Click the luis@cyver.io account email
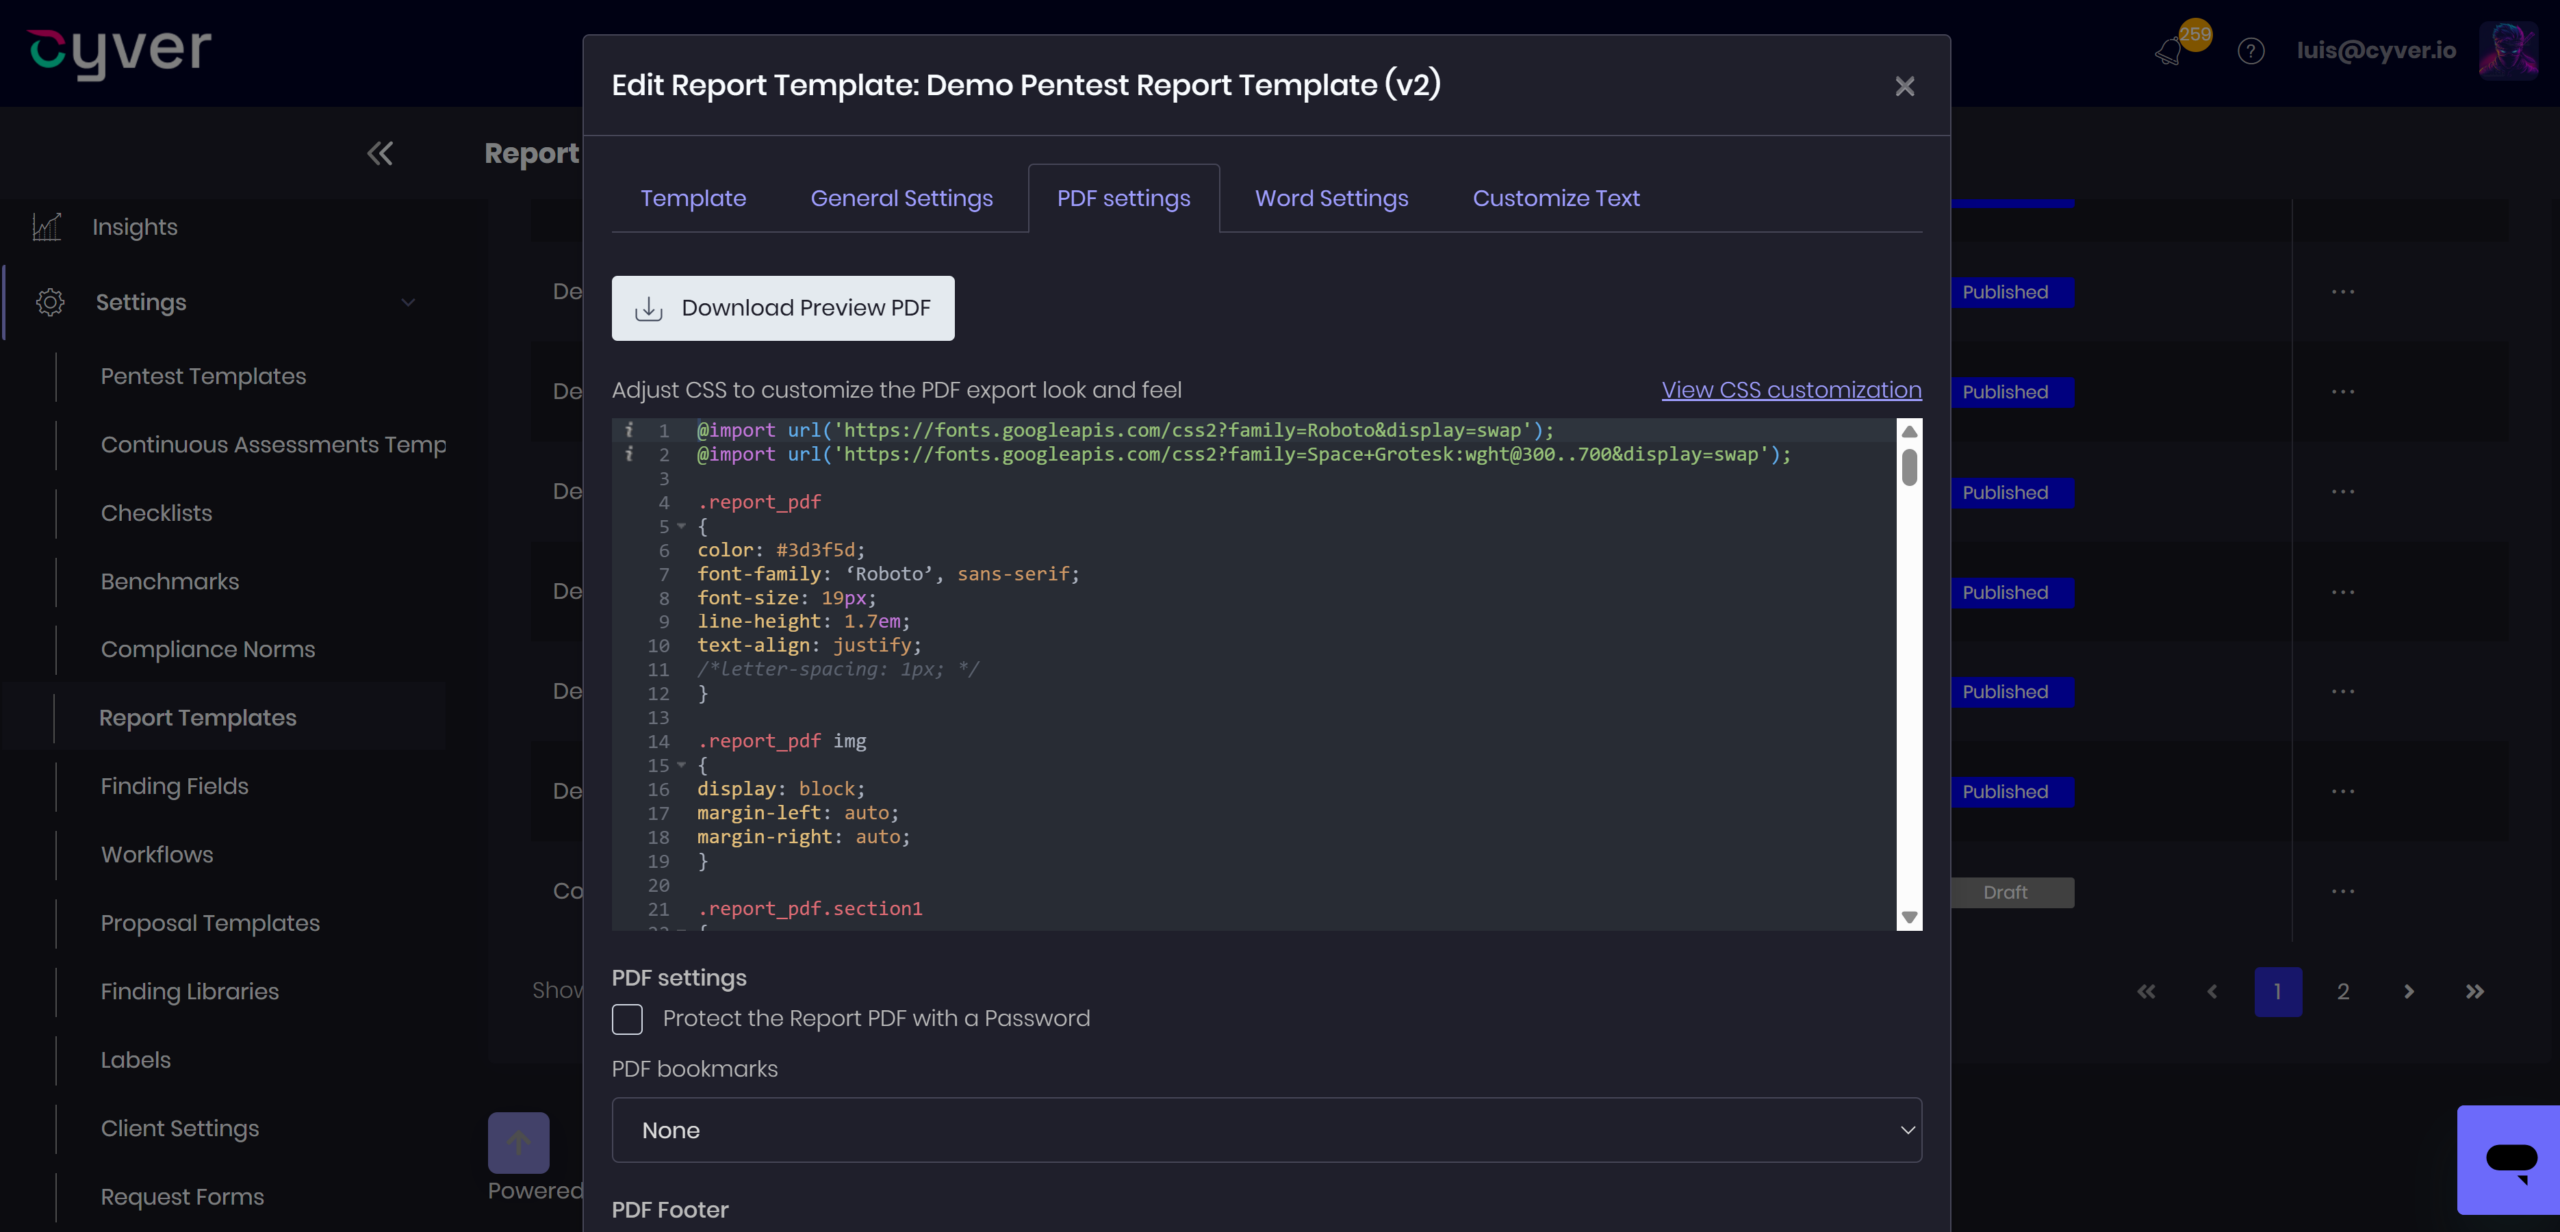This screenshot has height=1232, width=2560. tap(2376, 50)
